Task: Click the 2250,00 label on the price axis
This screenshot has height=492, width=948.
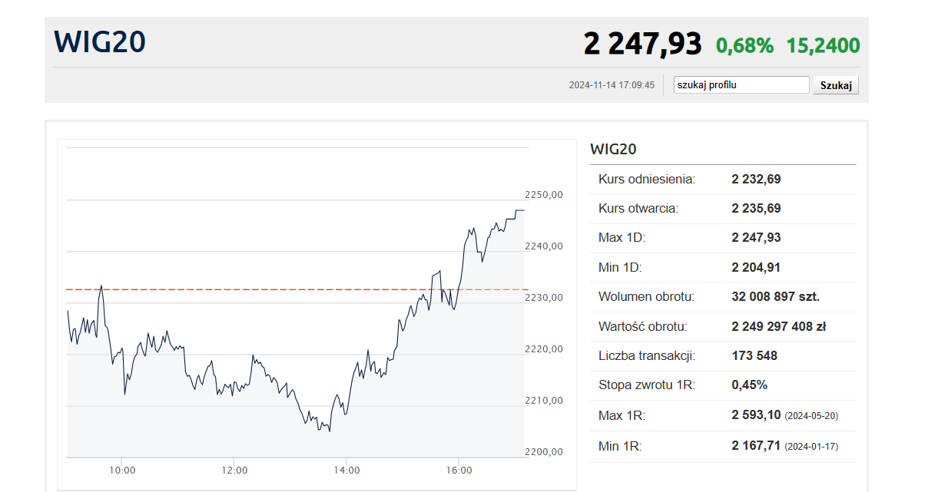Action: pos(544,195)
